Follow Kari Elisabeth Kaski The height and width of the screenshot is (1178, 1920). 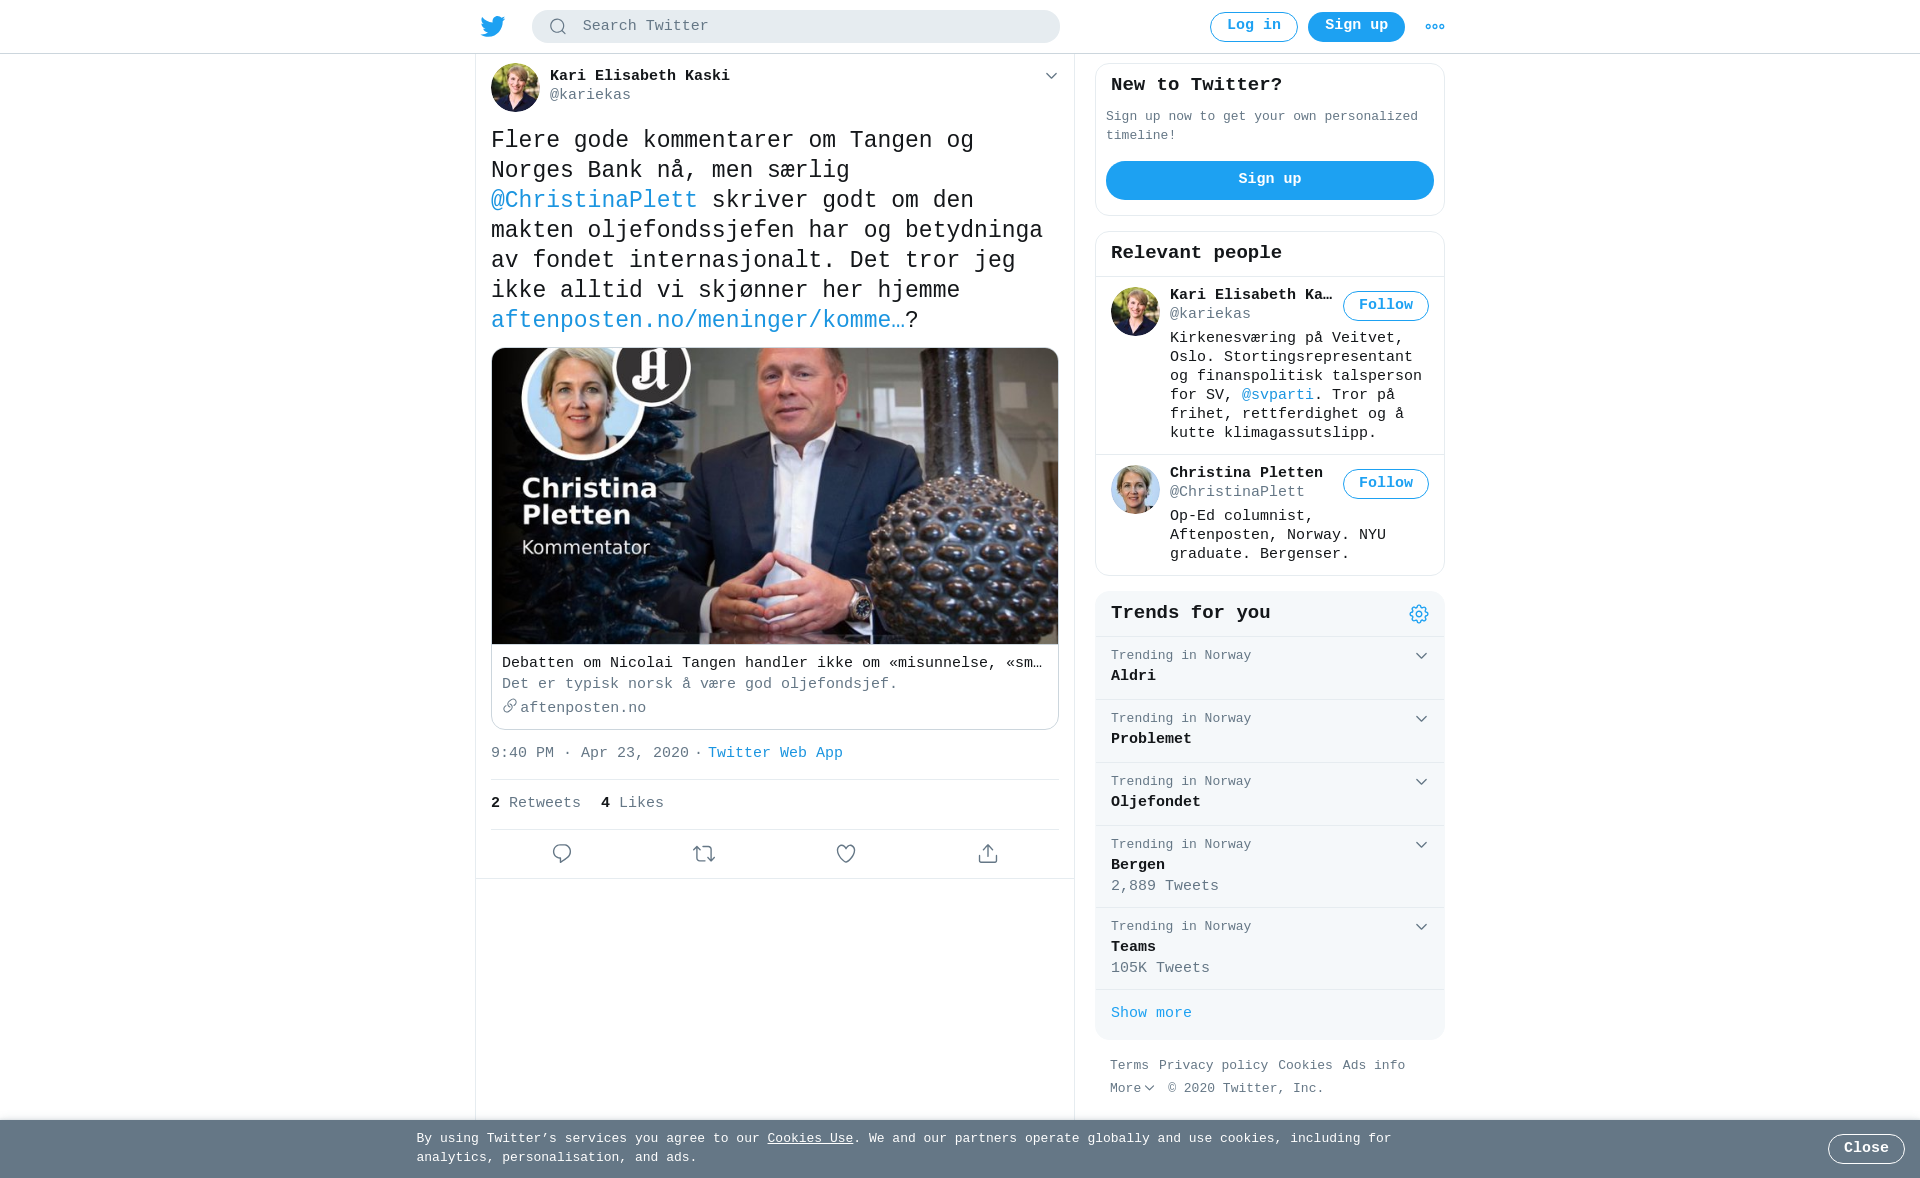point(1386,306)
